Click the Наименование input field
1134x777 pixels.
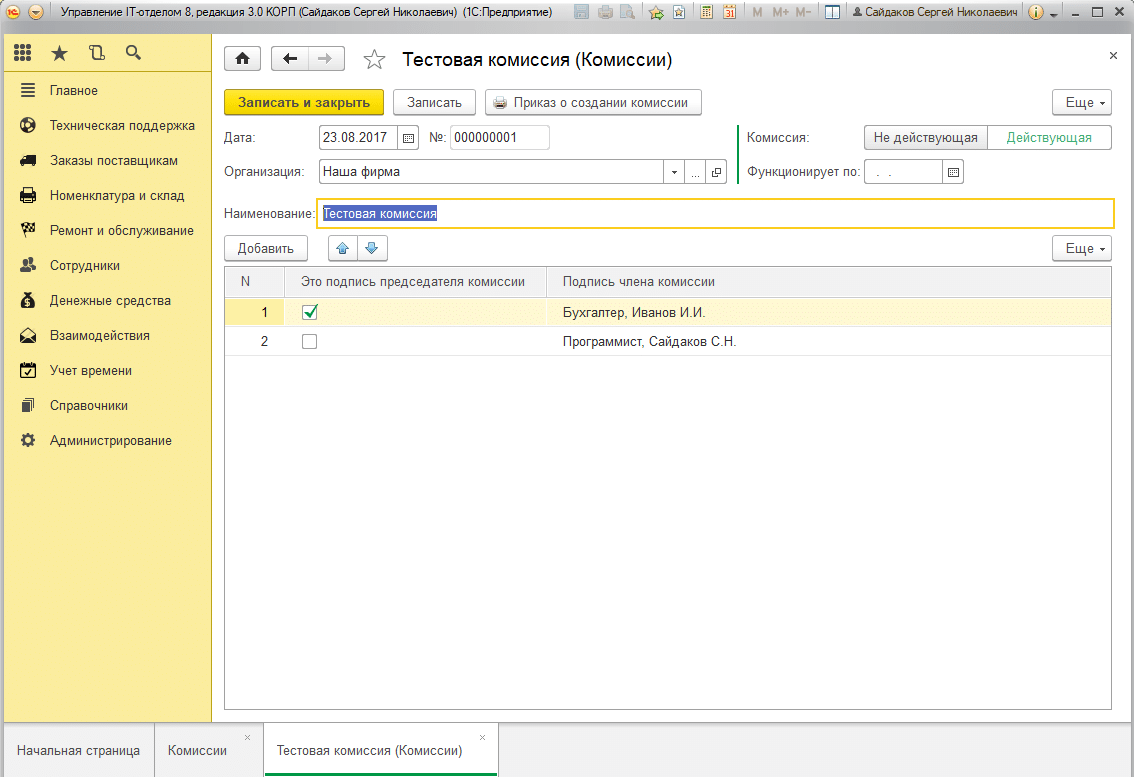click(x=715, y=213)
